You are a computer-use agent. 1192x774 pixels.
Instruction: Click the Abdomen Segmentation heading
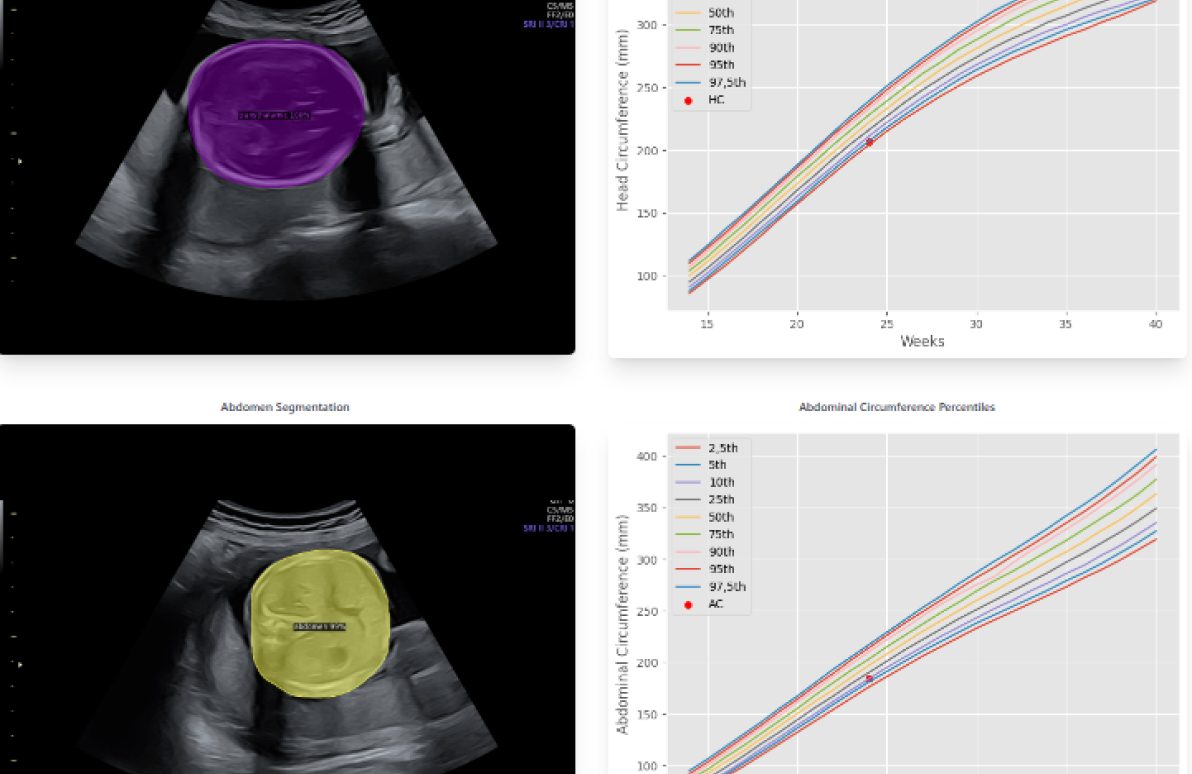[285, 407]
